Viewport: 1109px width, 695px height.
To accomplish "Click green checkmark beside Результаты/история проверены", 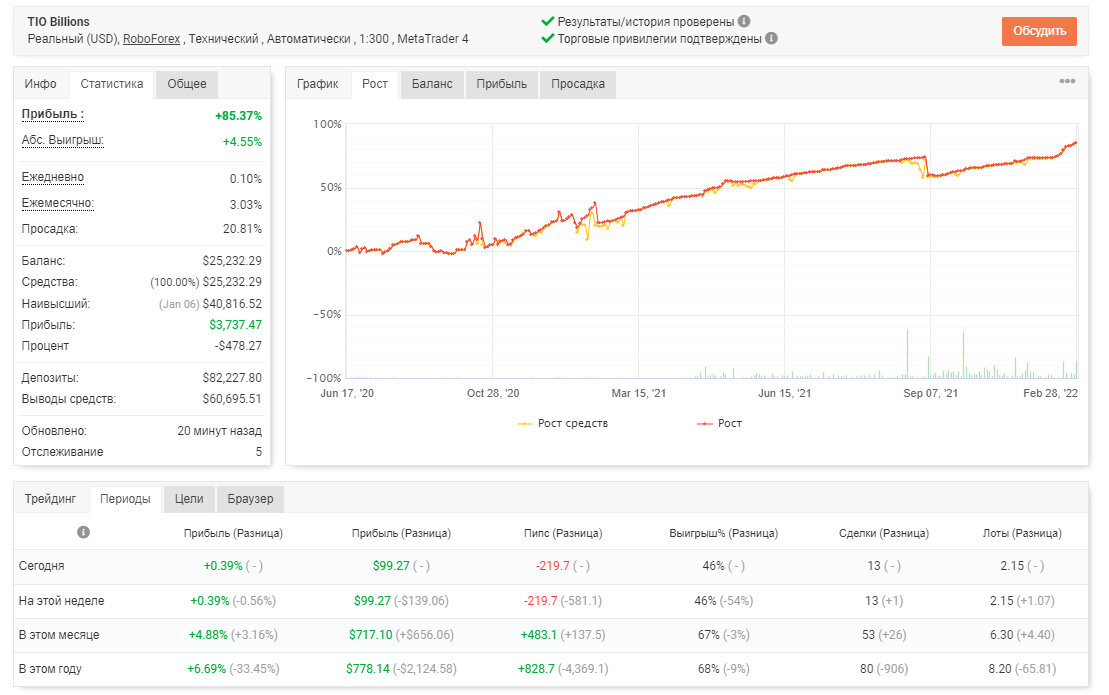I will (547, 21).
